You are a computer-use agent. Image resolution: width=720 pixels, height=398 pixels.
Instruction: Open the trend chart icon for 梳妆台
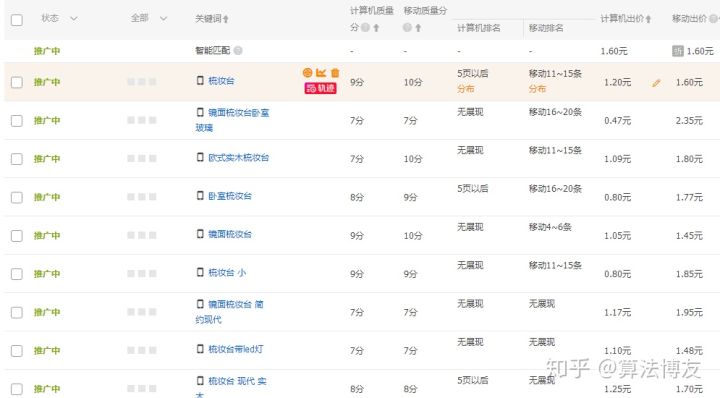click(x=321, y=73)
